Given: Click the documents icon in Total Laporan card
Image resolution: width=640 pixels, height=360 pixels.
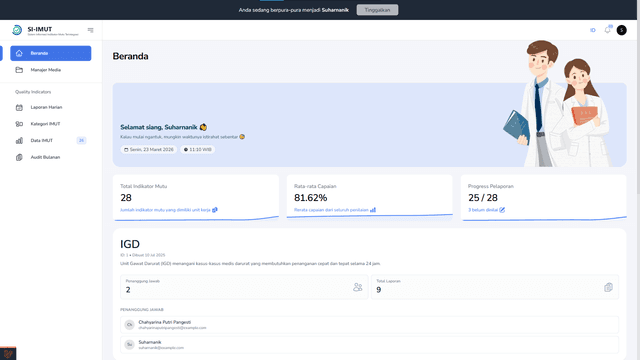Looking at the screenshot, I should (x=608, y=287).
